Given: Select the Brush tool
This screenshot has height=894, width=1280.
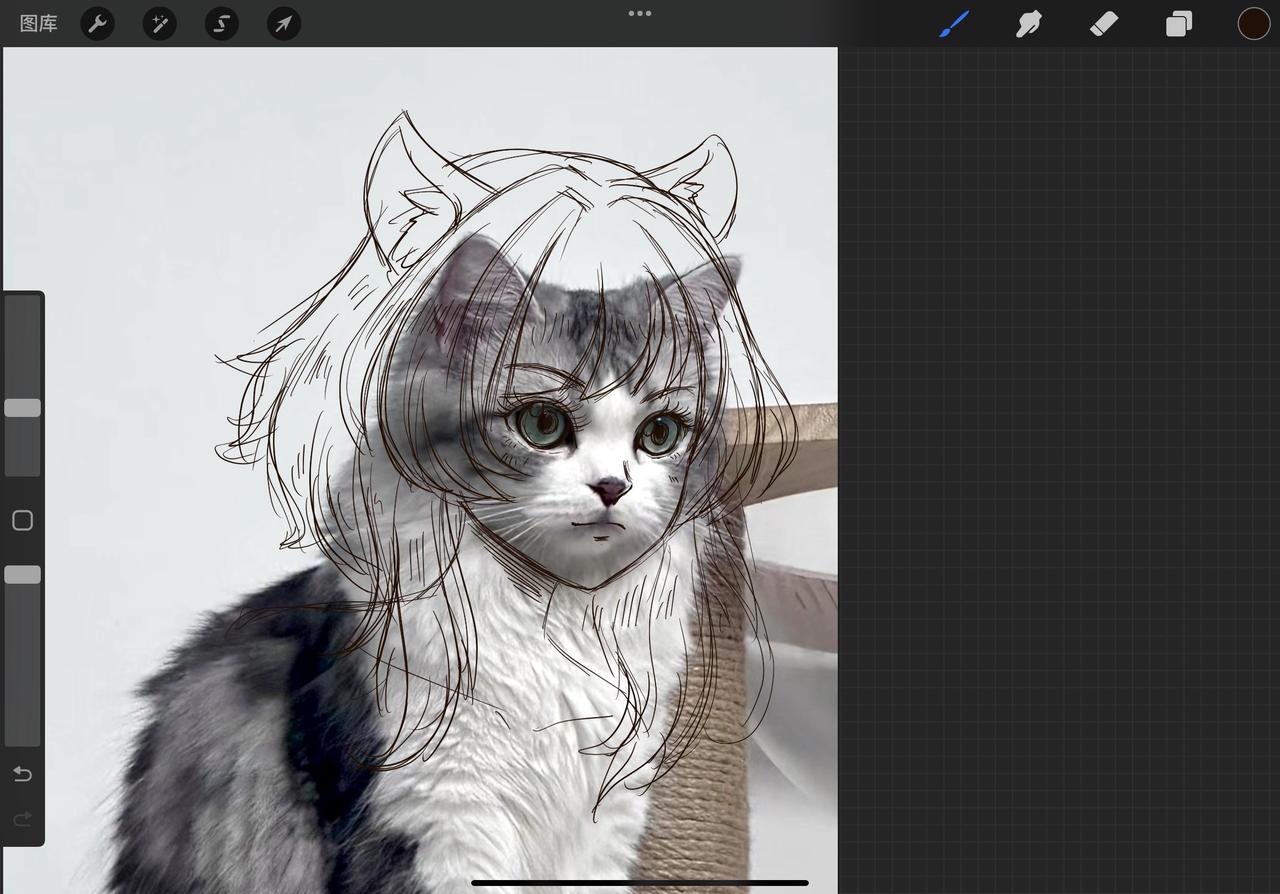Looking at the screenshot, I should tap(954, 24).
